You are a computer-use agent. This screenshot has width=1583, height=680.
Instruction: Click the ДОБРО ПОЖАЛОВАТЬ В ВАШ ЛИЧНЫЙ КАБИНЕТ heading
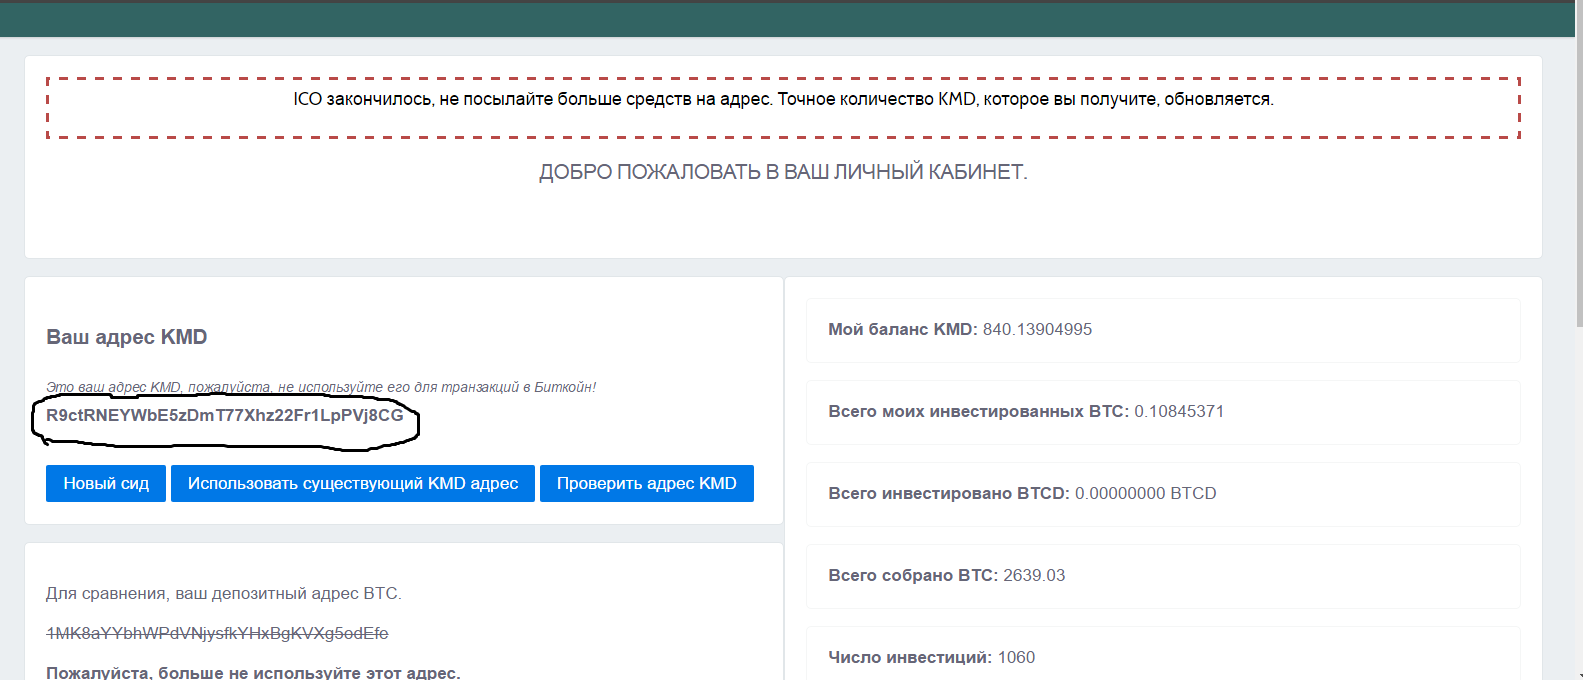point(783,172)
